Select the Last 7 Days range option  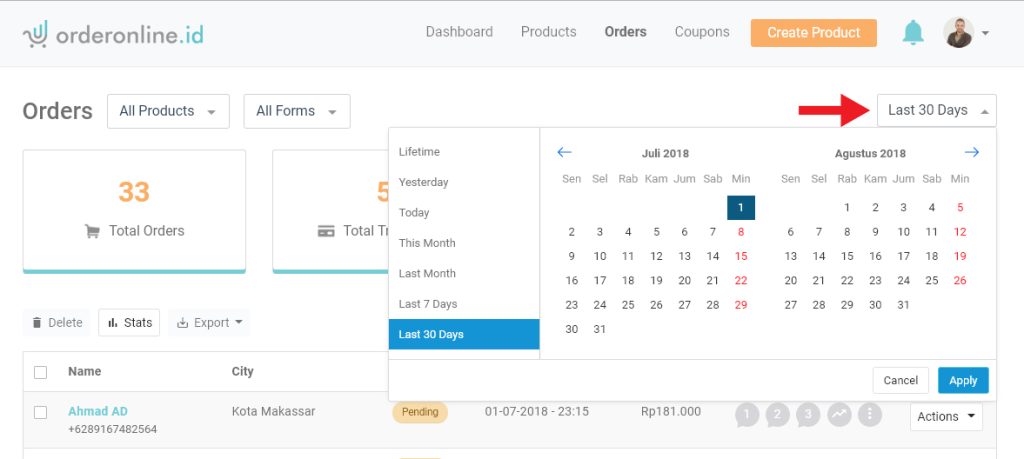coord(428,304)
